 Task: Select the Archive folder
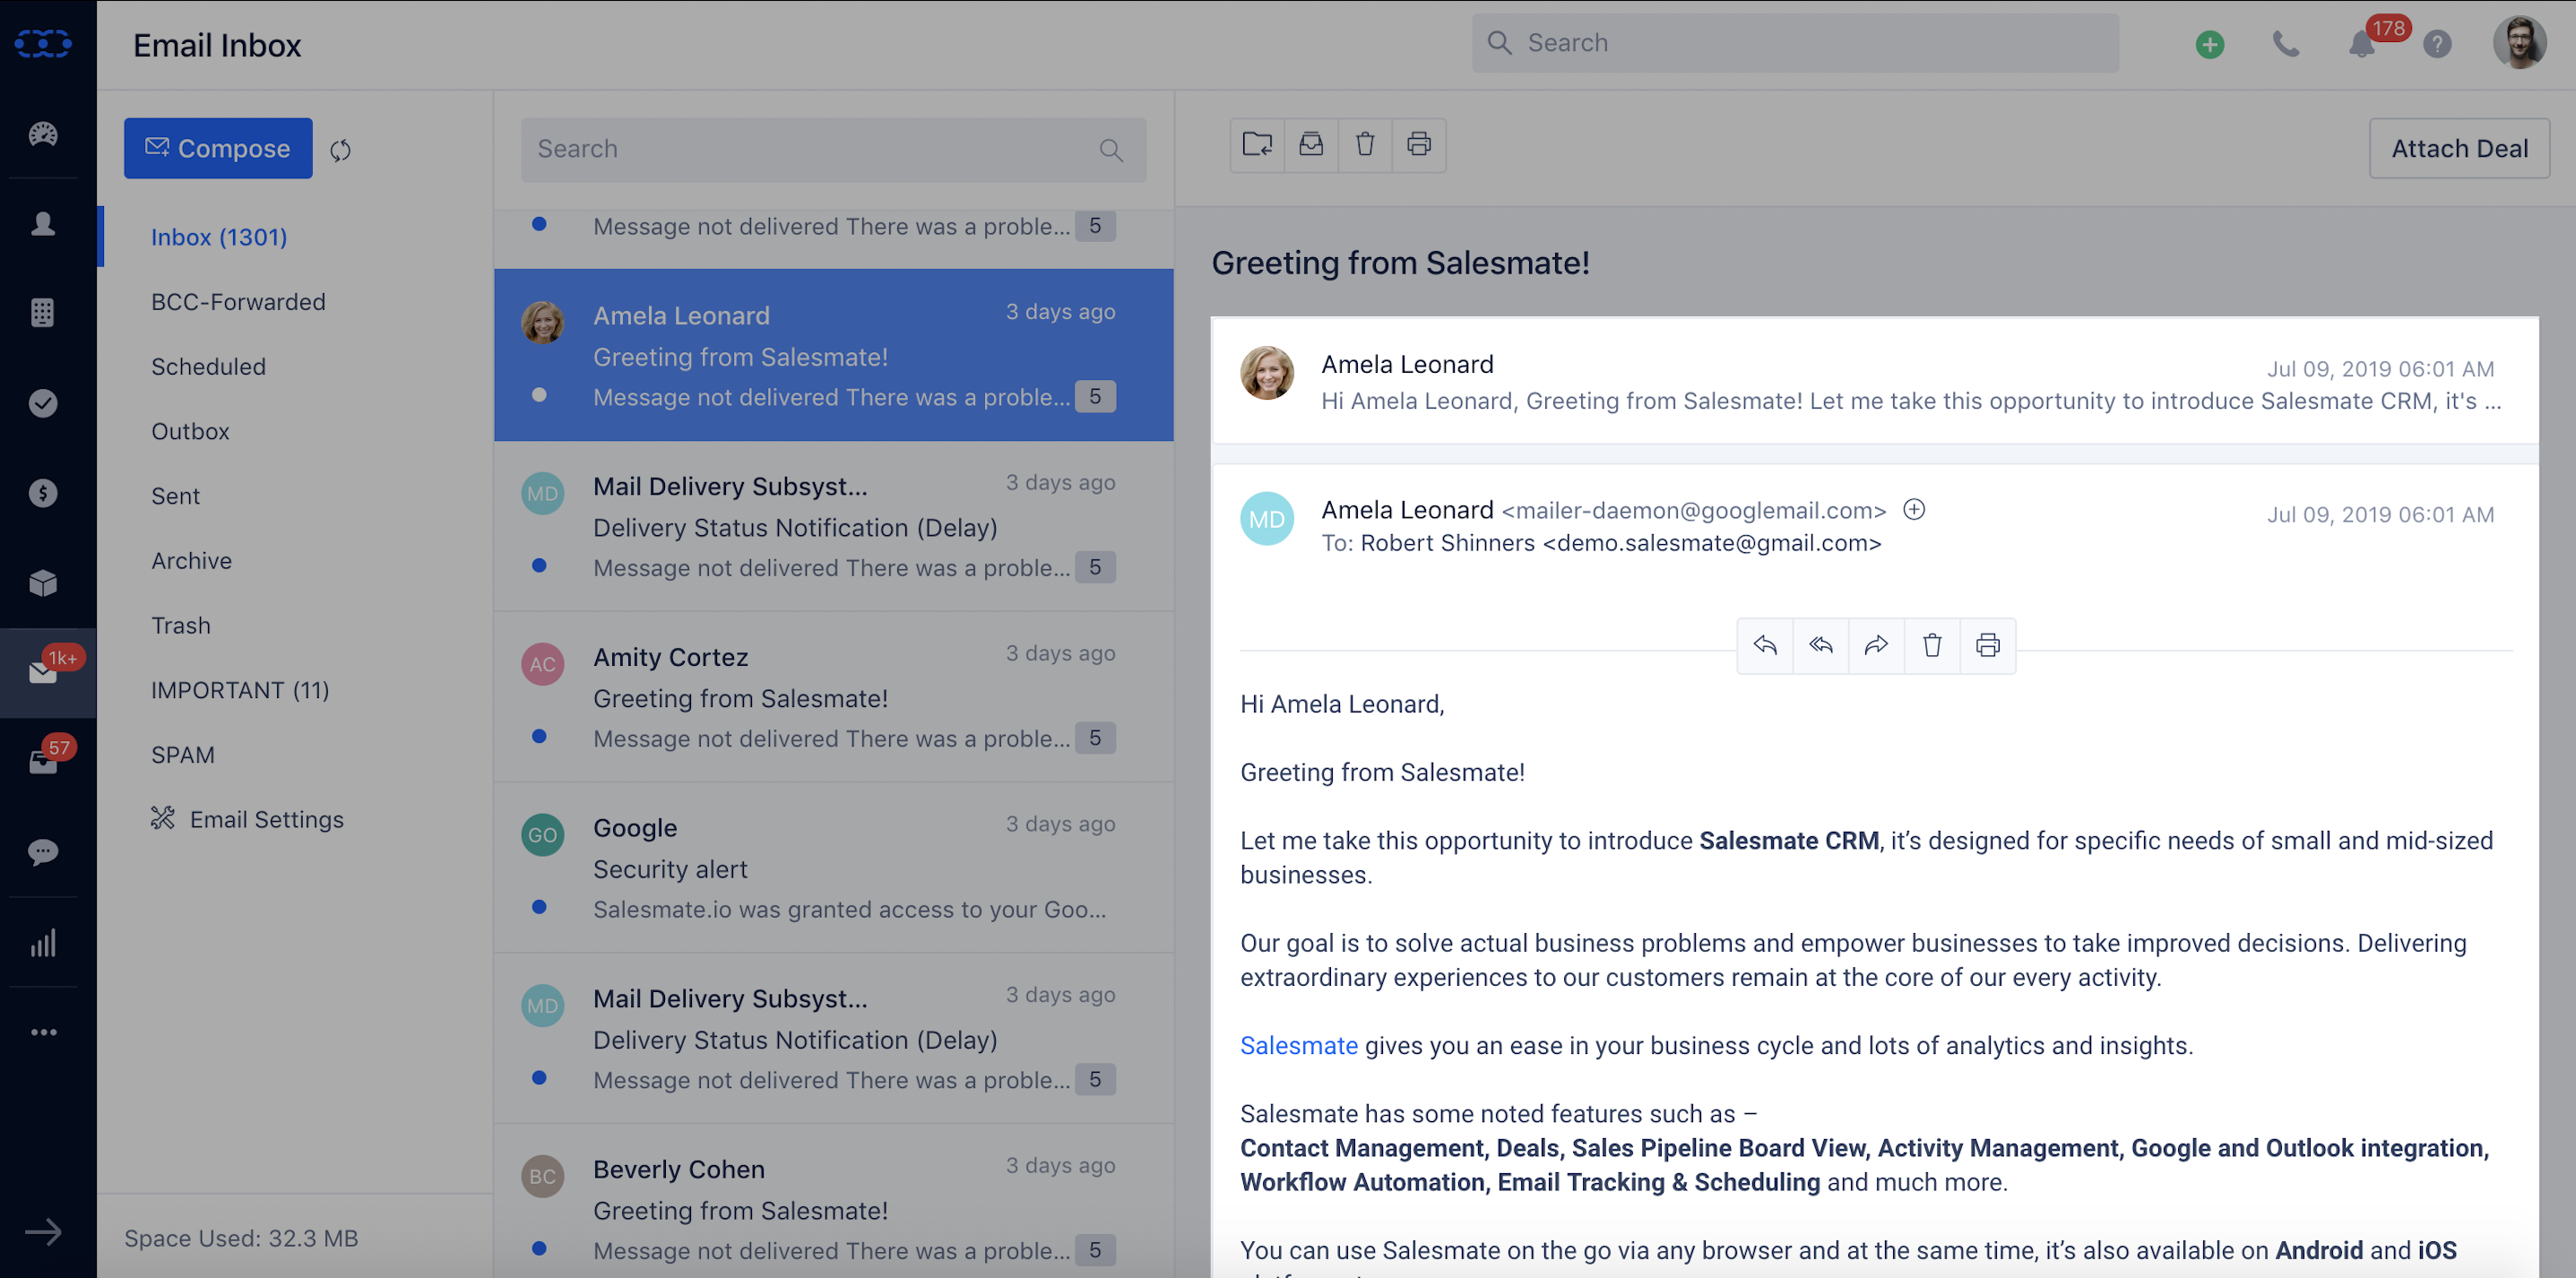pyautogui.click(x=191, y=561)
